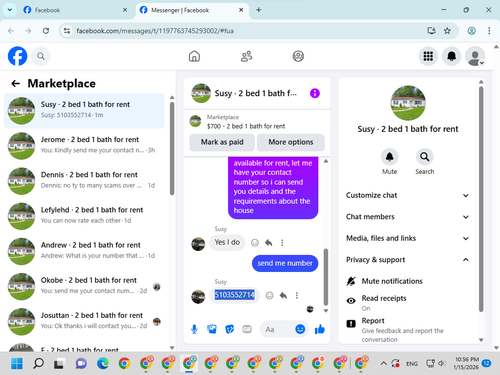Screen dimensions: 500x375
Task: Open Chrome tab search dropdown
Action: point(10,10)
